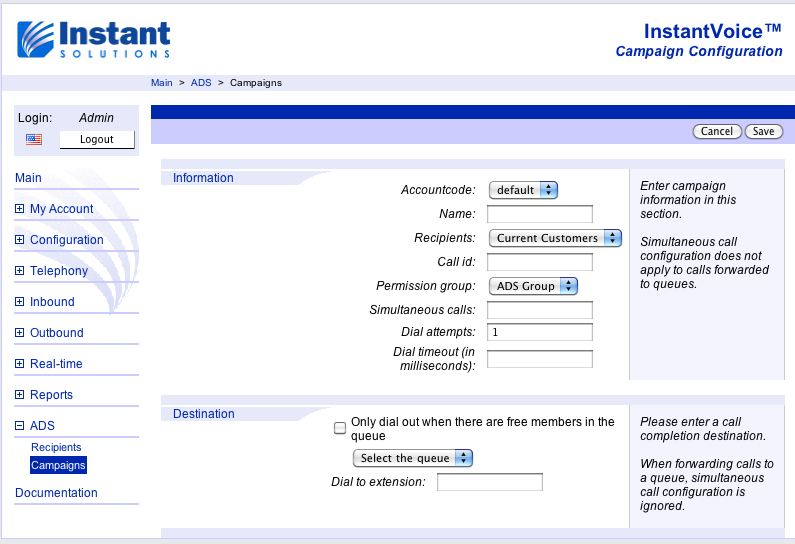Screen dimensions: 795x544
Task: Expand the Inbound plus icon
Action: (20, 302)
